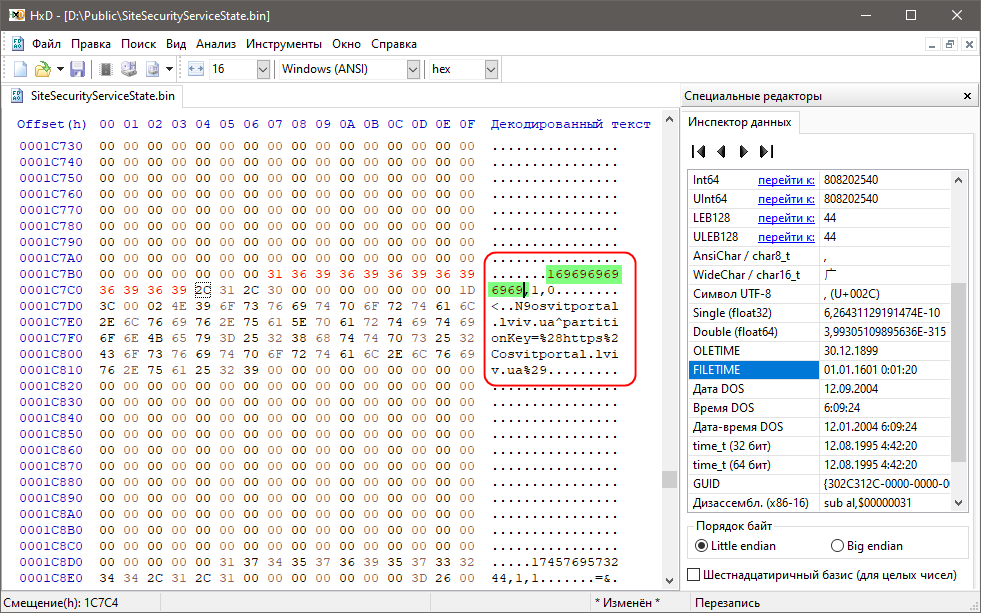Close the inner document window
981x613 pixels.
coord(968,44)
